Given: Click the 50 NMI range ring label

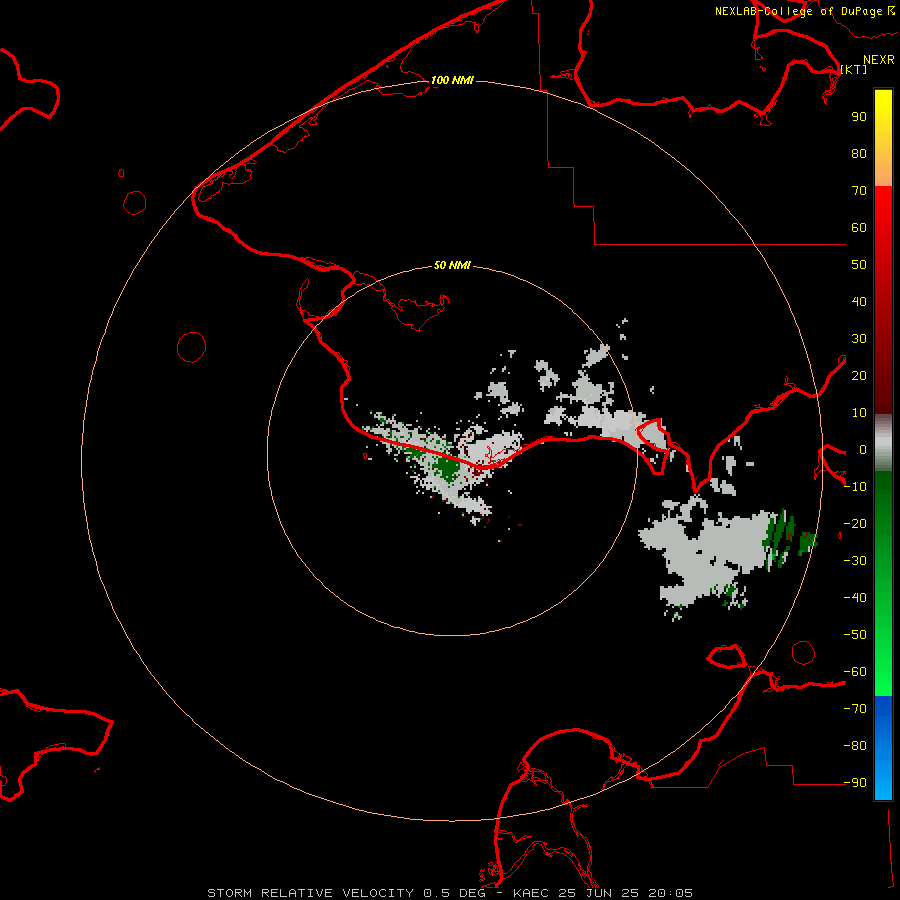Looking at the screenshot, I should click(x=452, y=265).
